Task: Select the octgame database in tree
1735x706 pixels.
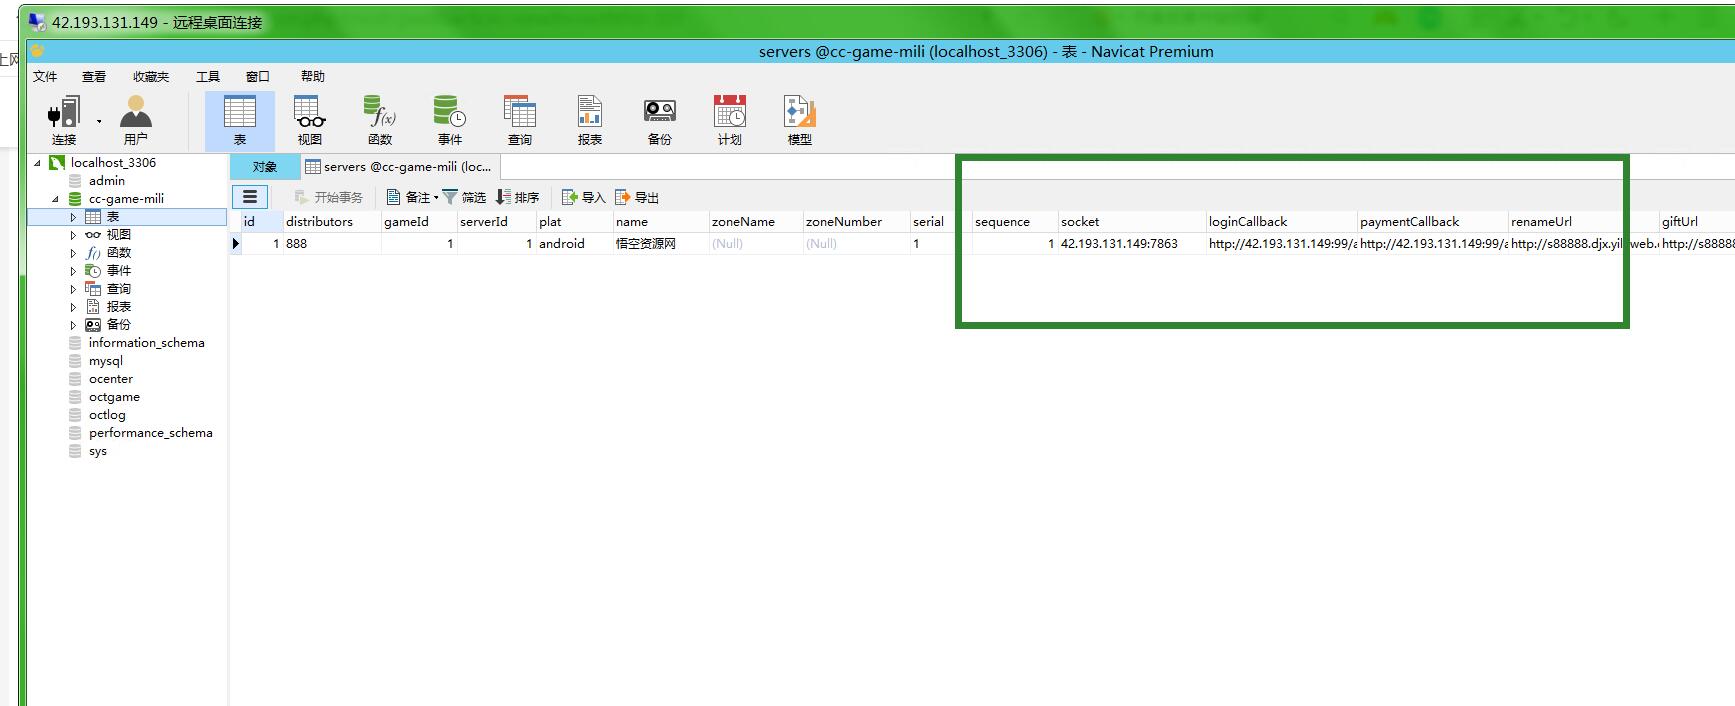Action: 114,397
